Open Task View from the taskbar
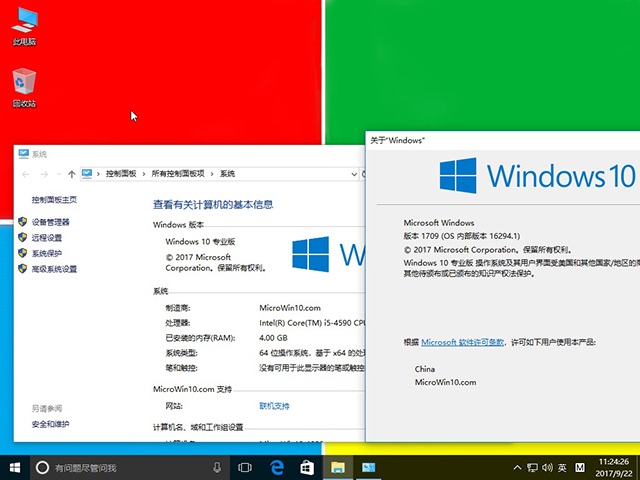 [x=245, y=467]
